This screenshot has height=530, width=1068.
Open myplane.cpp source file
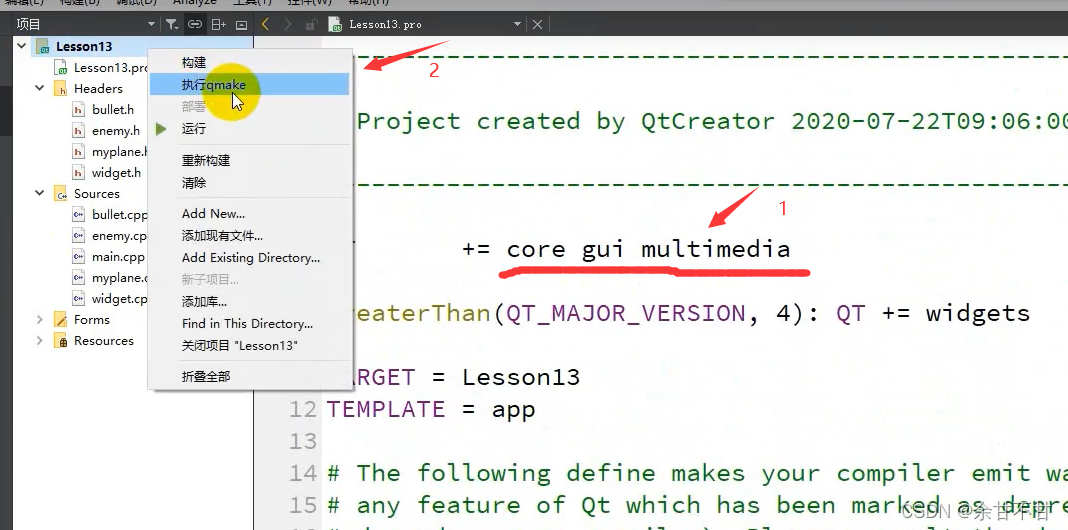[120, 278]
